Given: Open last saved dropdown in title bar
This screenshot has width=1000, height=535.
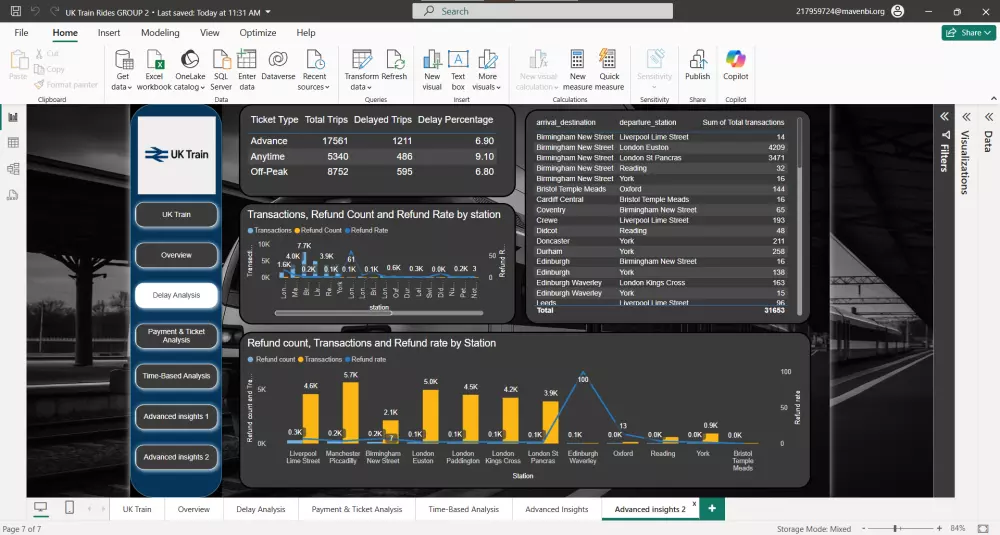Looking at the screenshot, I should tap(268, 12).
